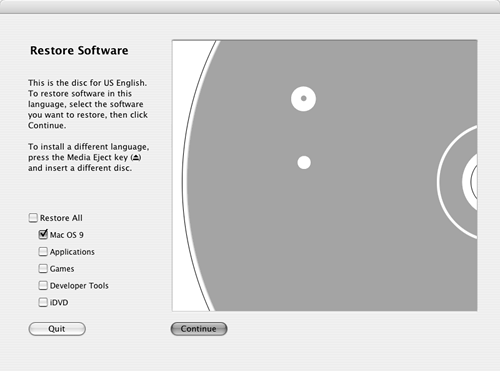Viewport: 500px width, 371px height.
Task: Click the Restore Software heading
Action: pyautogui.click(x=79, y=51)
